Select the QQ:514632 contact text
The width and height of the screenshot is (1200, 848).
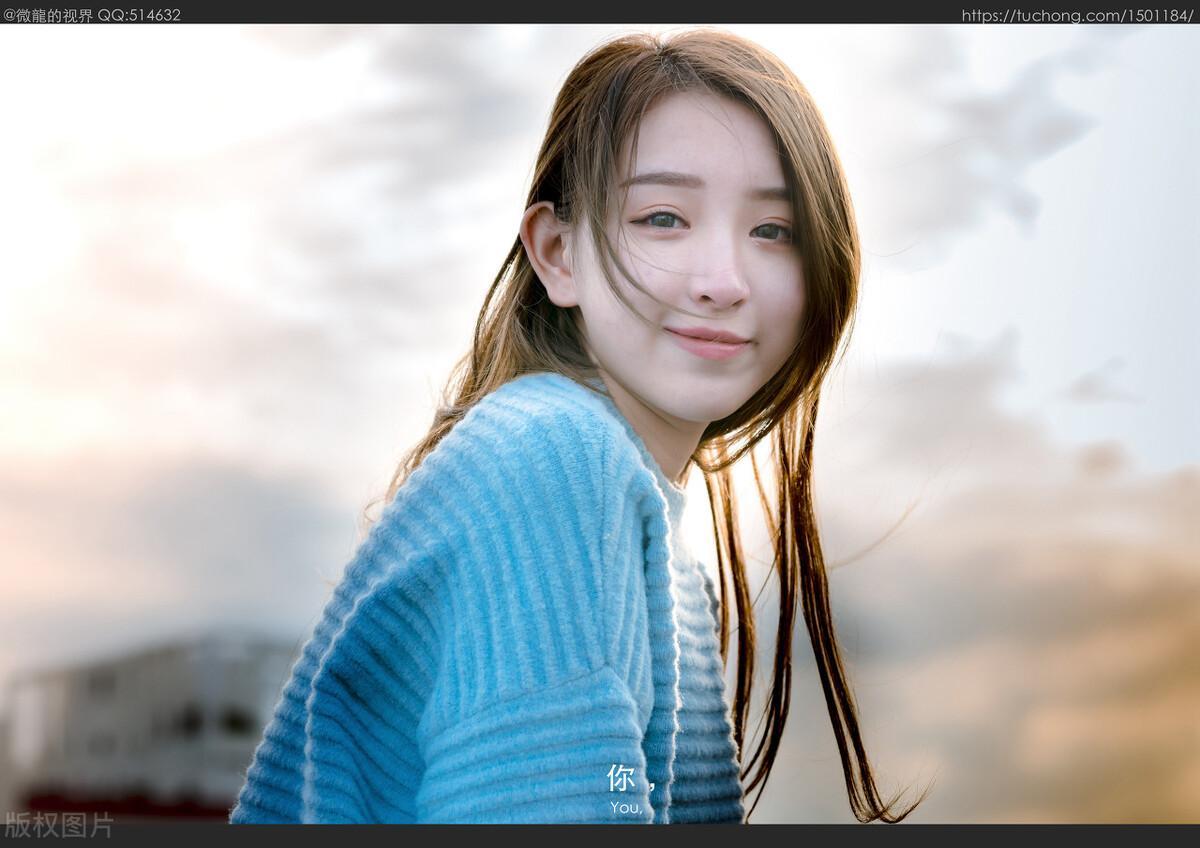[x=139, y=15]
